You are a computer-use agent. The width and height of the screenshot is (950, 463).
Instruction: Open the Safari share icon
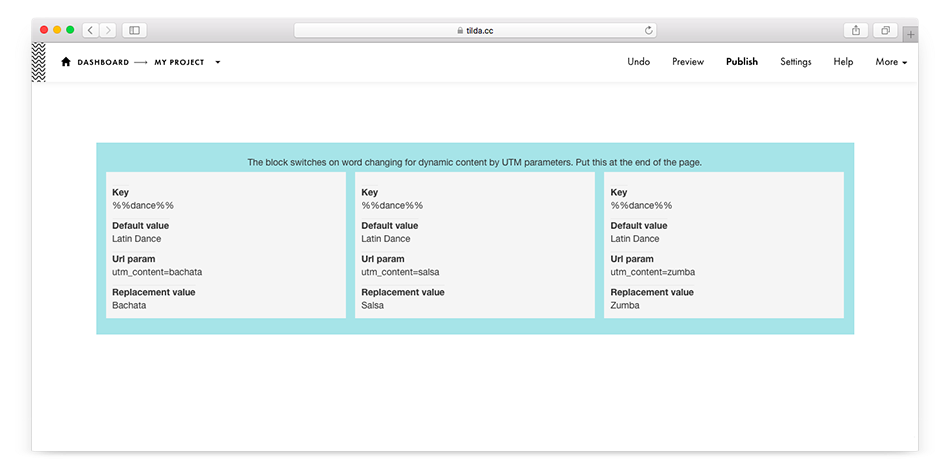(857, 31)
